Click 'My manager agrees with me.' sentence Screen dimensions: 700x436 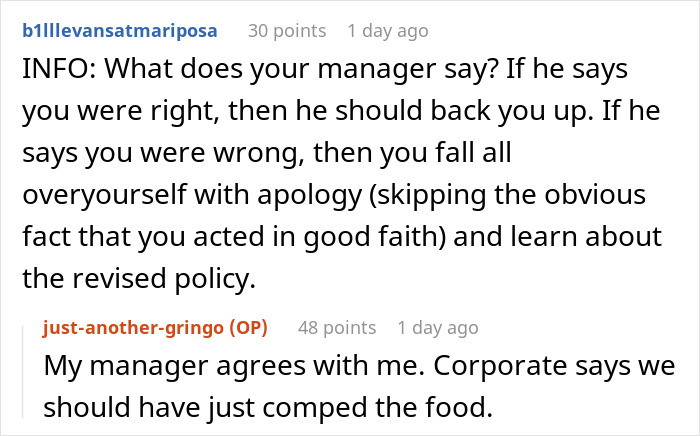click(188, 365)
